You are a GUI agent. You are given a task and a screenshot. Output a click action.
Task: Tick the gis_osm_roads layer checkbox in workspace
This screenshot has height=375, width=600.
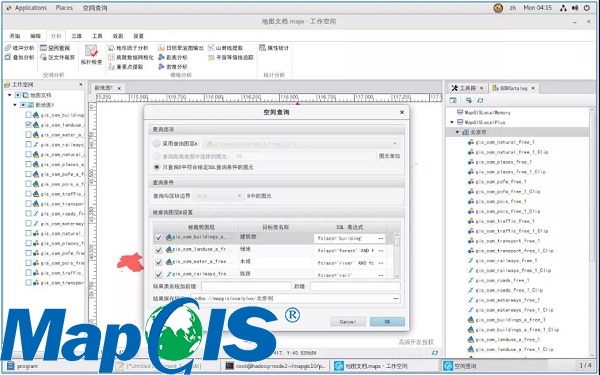(28, 214)
